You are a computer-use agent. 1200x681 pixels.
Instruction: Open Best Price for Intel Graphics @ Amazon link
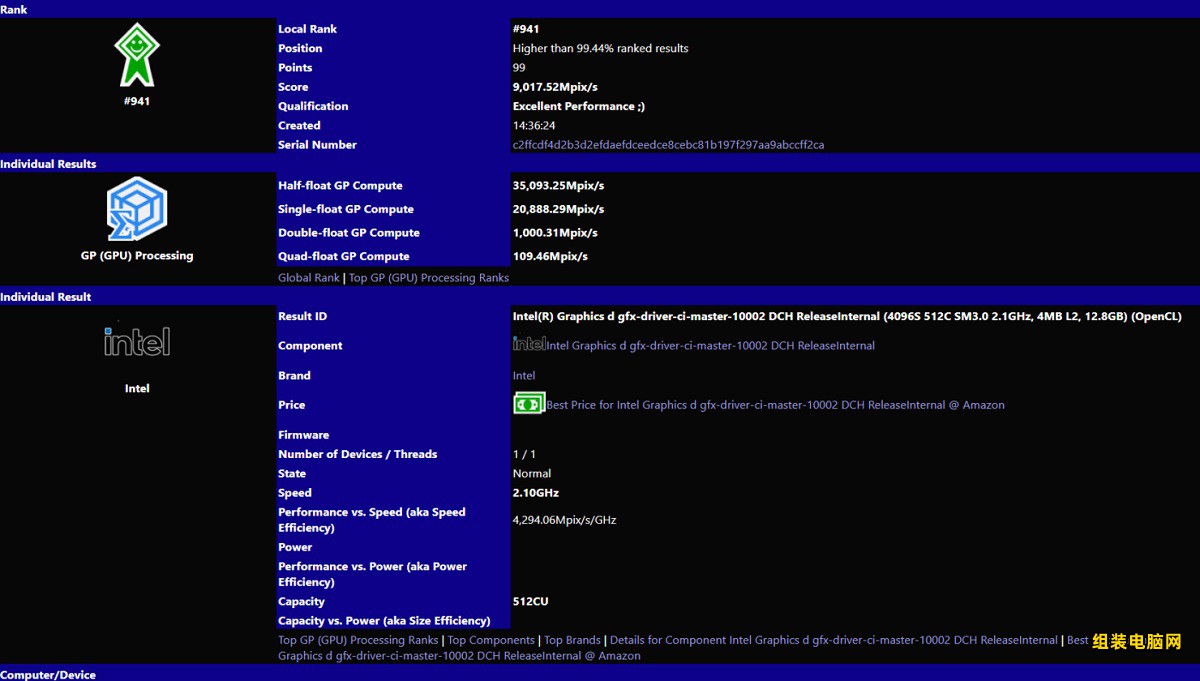point(775,405)
